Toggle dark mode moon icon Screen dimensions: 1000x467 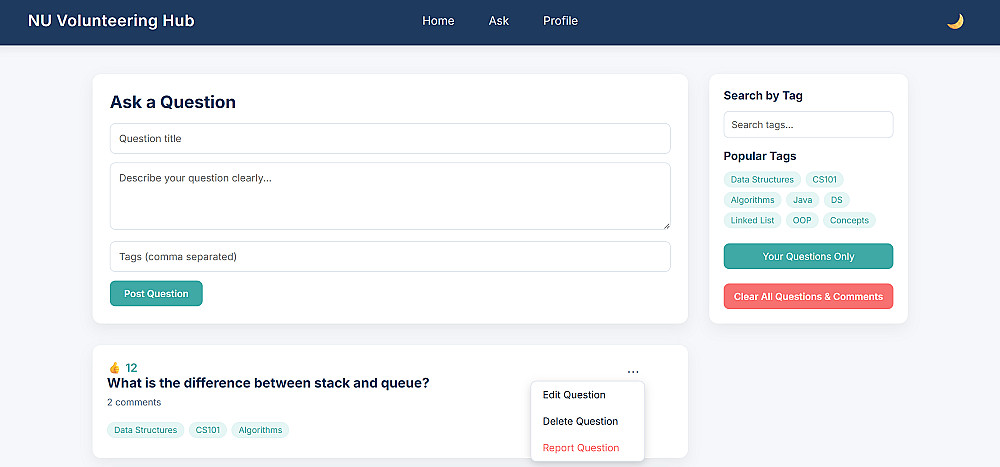point(955,21)
